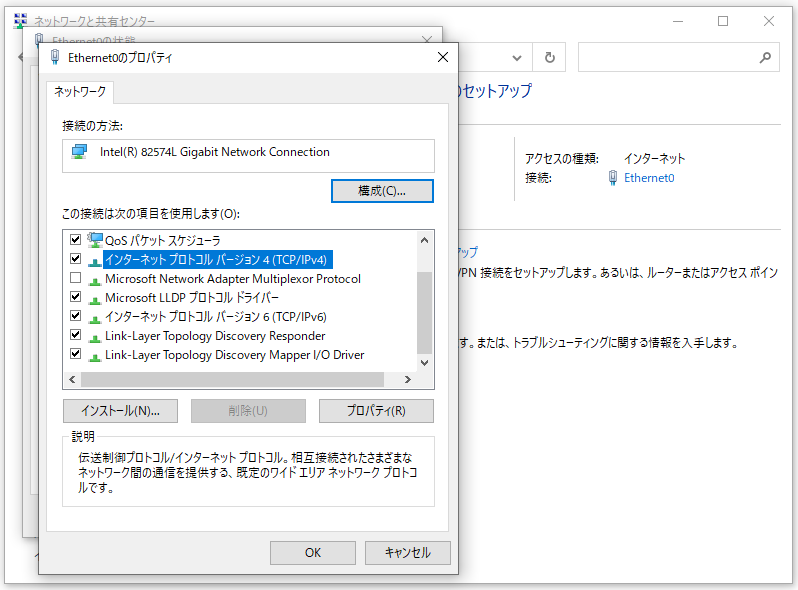Click the TCP/IPv4 protocol icon
The width and height of the screenshot is (798, 590).
(95, 261)
